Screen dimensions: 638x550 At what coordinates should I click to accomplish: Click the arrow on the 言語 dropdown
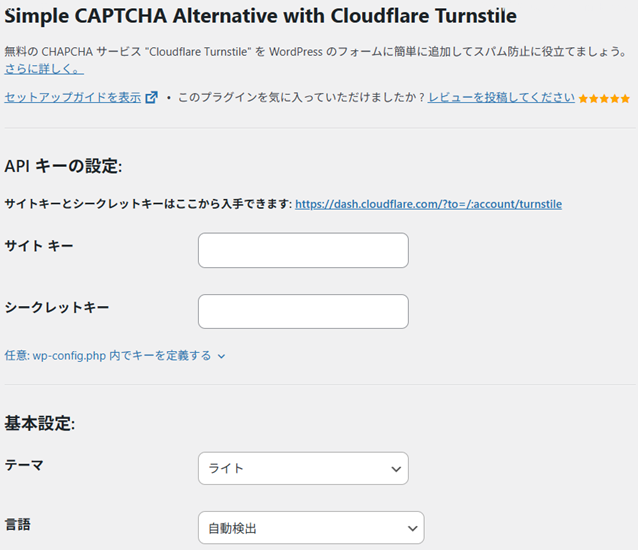[x=411, y=528]
